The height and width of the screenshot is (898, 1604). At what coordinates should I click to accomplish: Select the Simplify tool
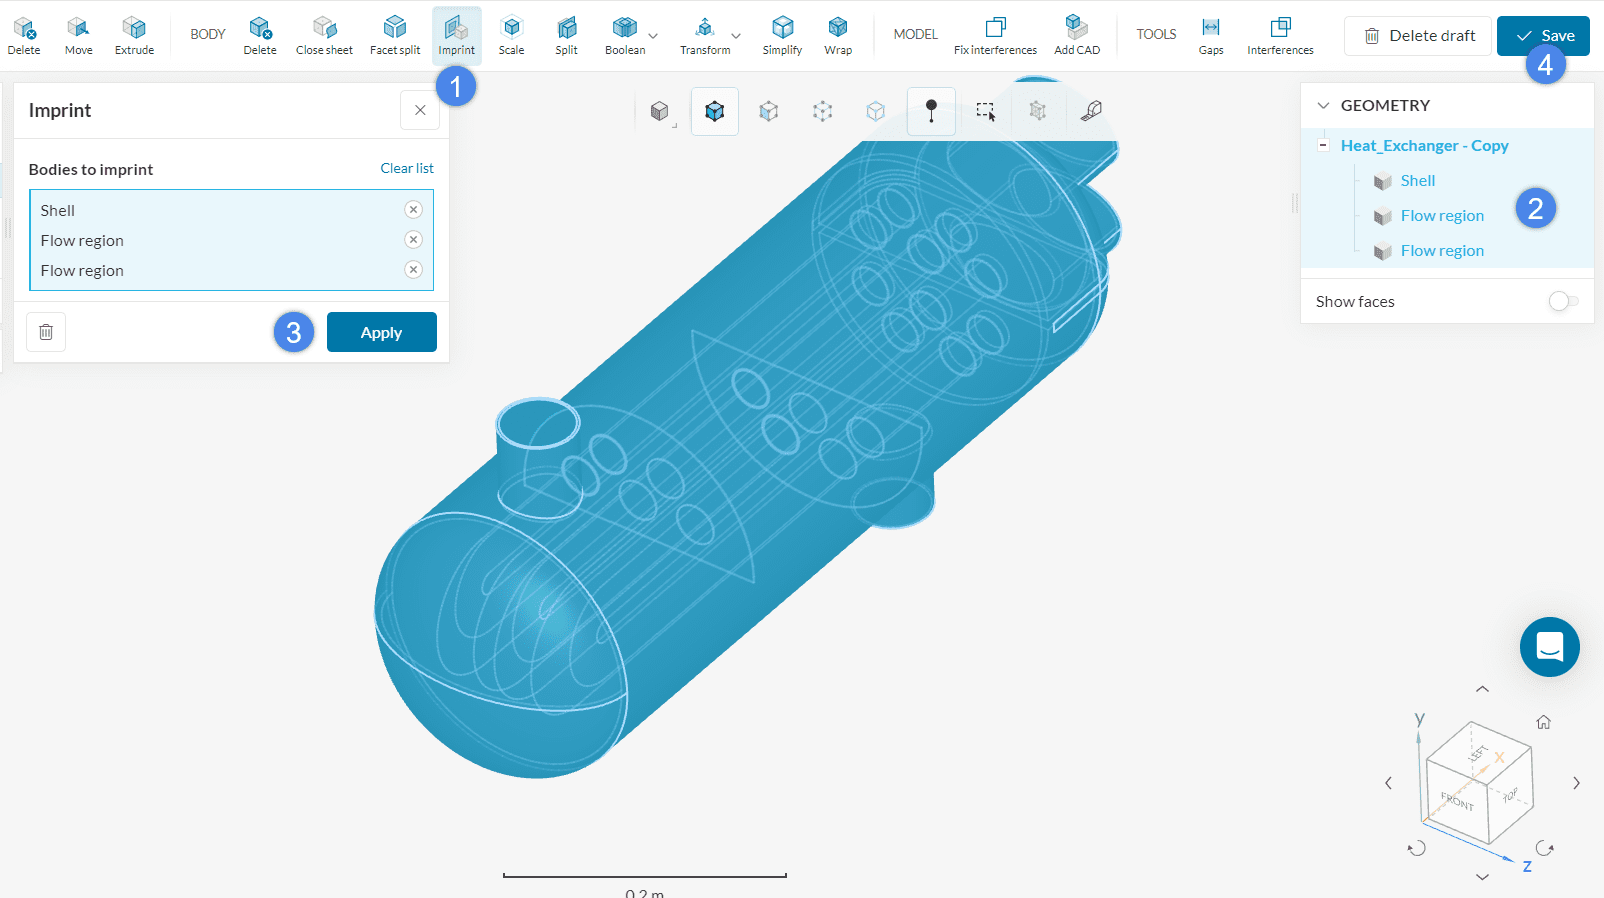pos(782,35)
